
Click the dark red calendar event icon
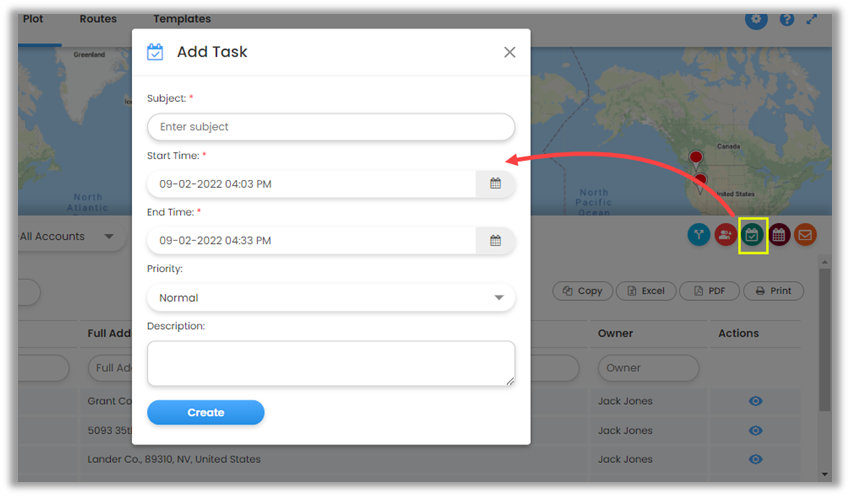click(779, 235)
